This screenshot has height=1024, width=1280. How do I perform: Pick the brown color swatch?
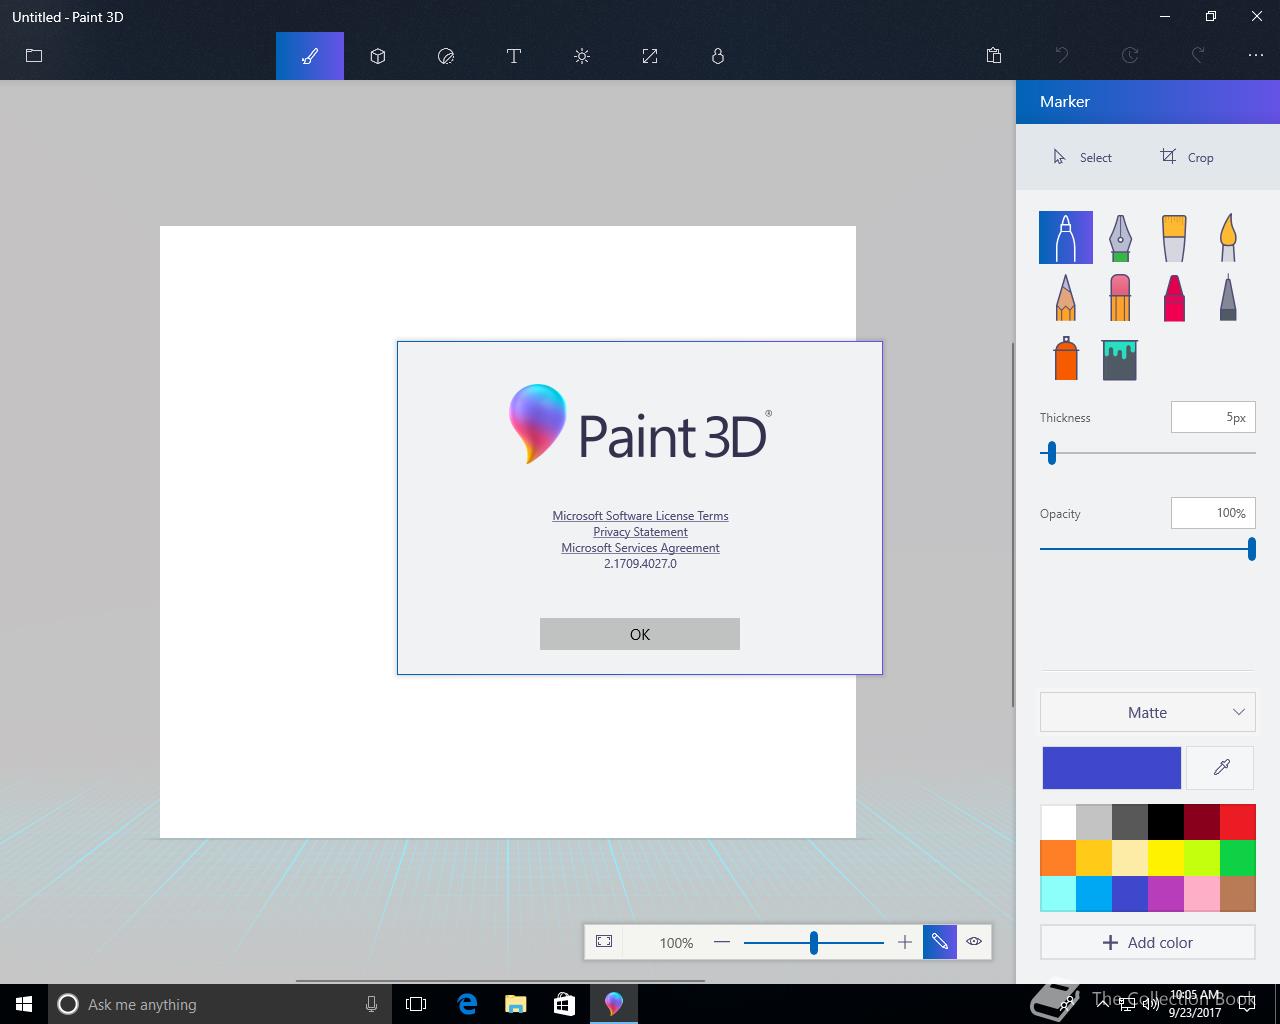point(1238,894)
